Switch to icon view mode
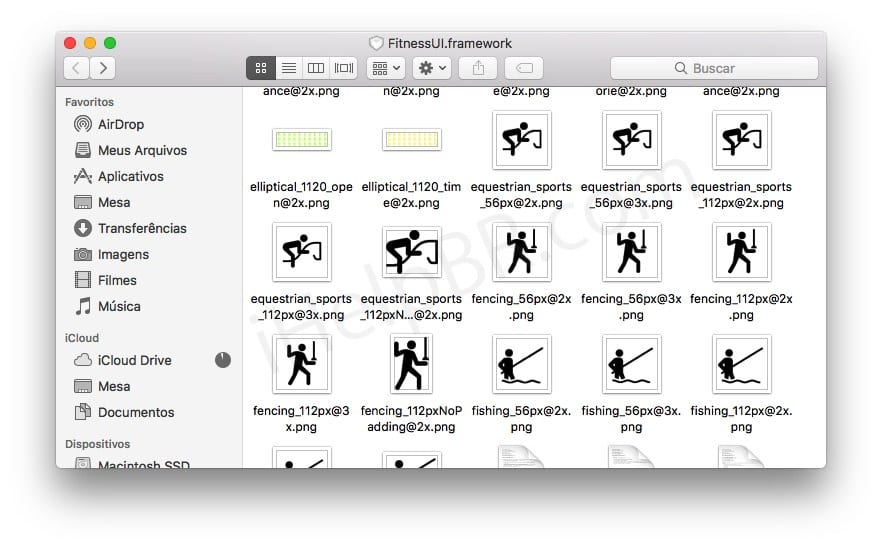882x548 pixels. [x=261, y=68]
